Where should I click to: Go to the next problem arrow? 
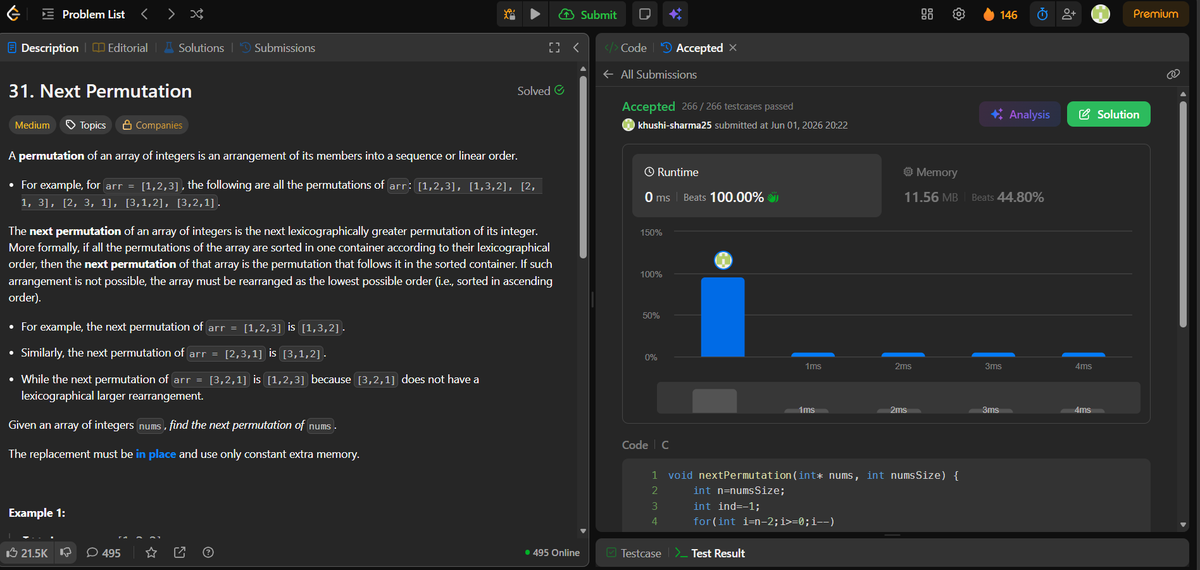click(170, 14)
